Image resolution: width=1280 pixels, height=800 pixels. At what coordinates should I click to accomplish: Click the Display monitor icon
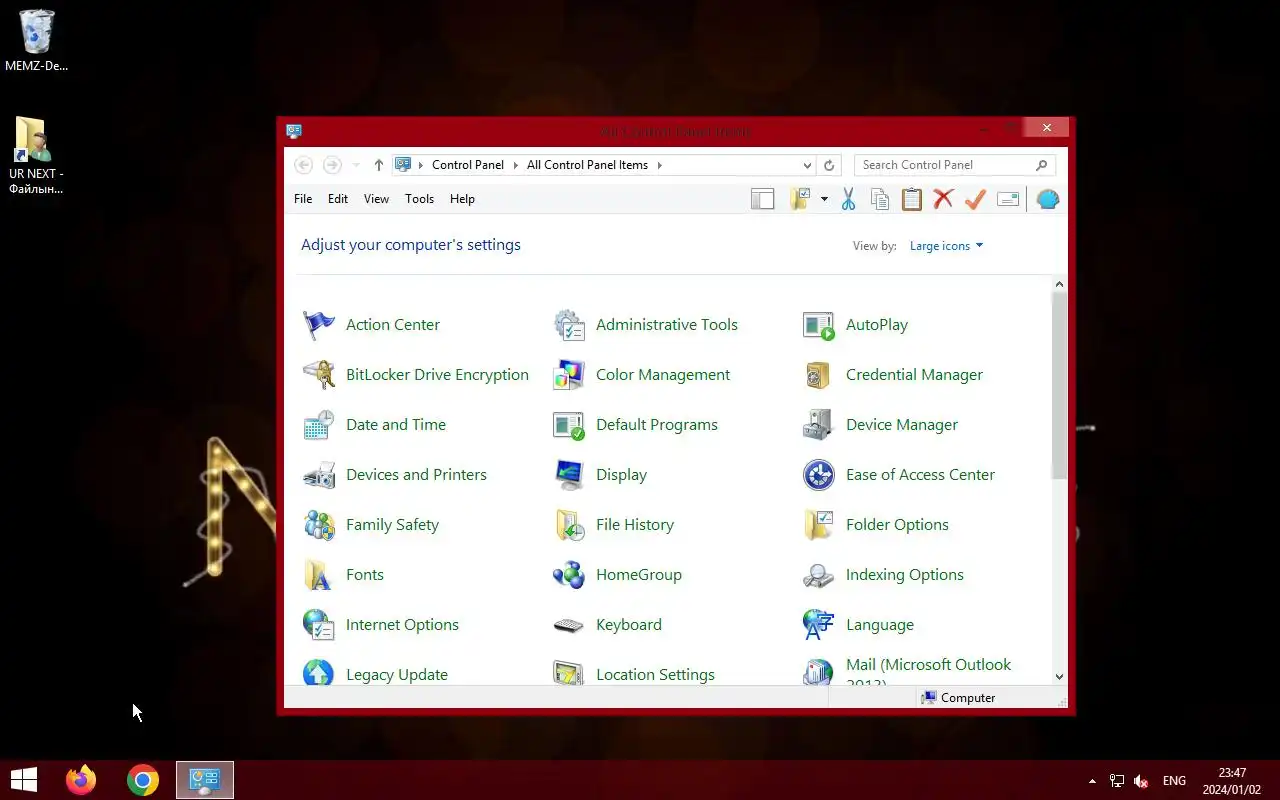click(x=569, y=475)
